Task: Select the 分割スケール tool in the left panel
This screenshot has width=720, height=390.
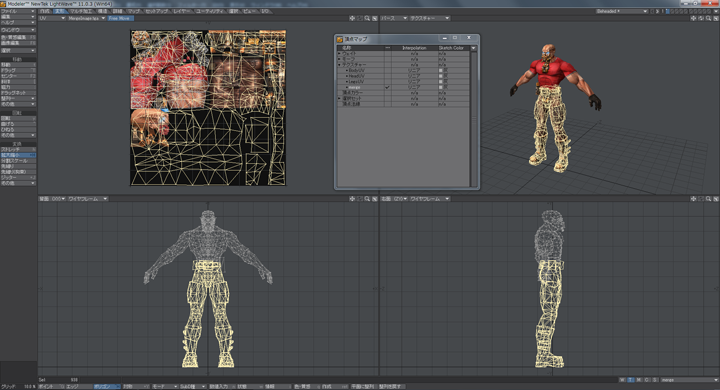Action: coord(18,161)
